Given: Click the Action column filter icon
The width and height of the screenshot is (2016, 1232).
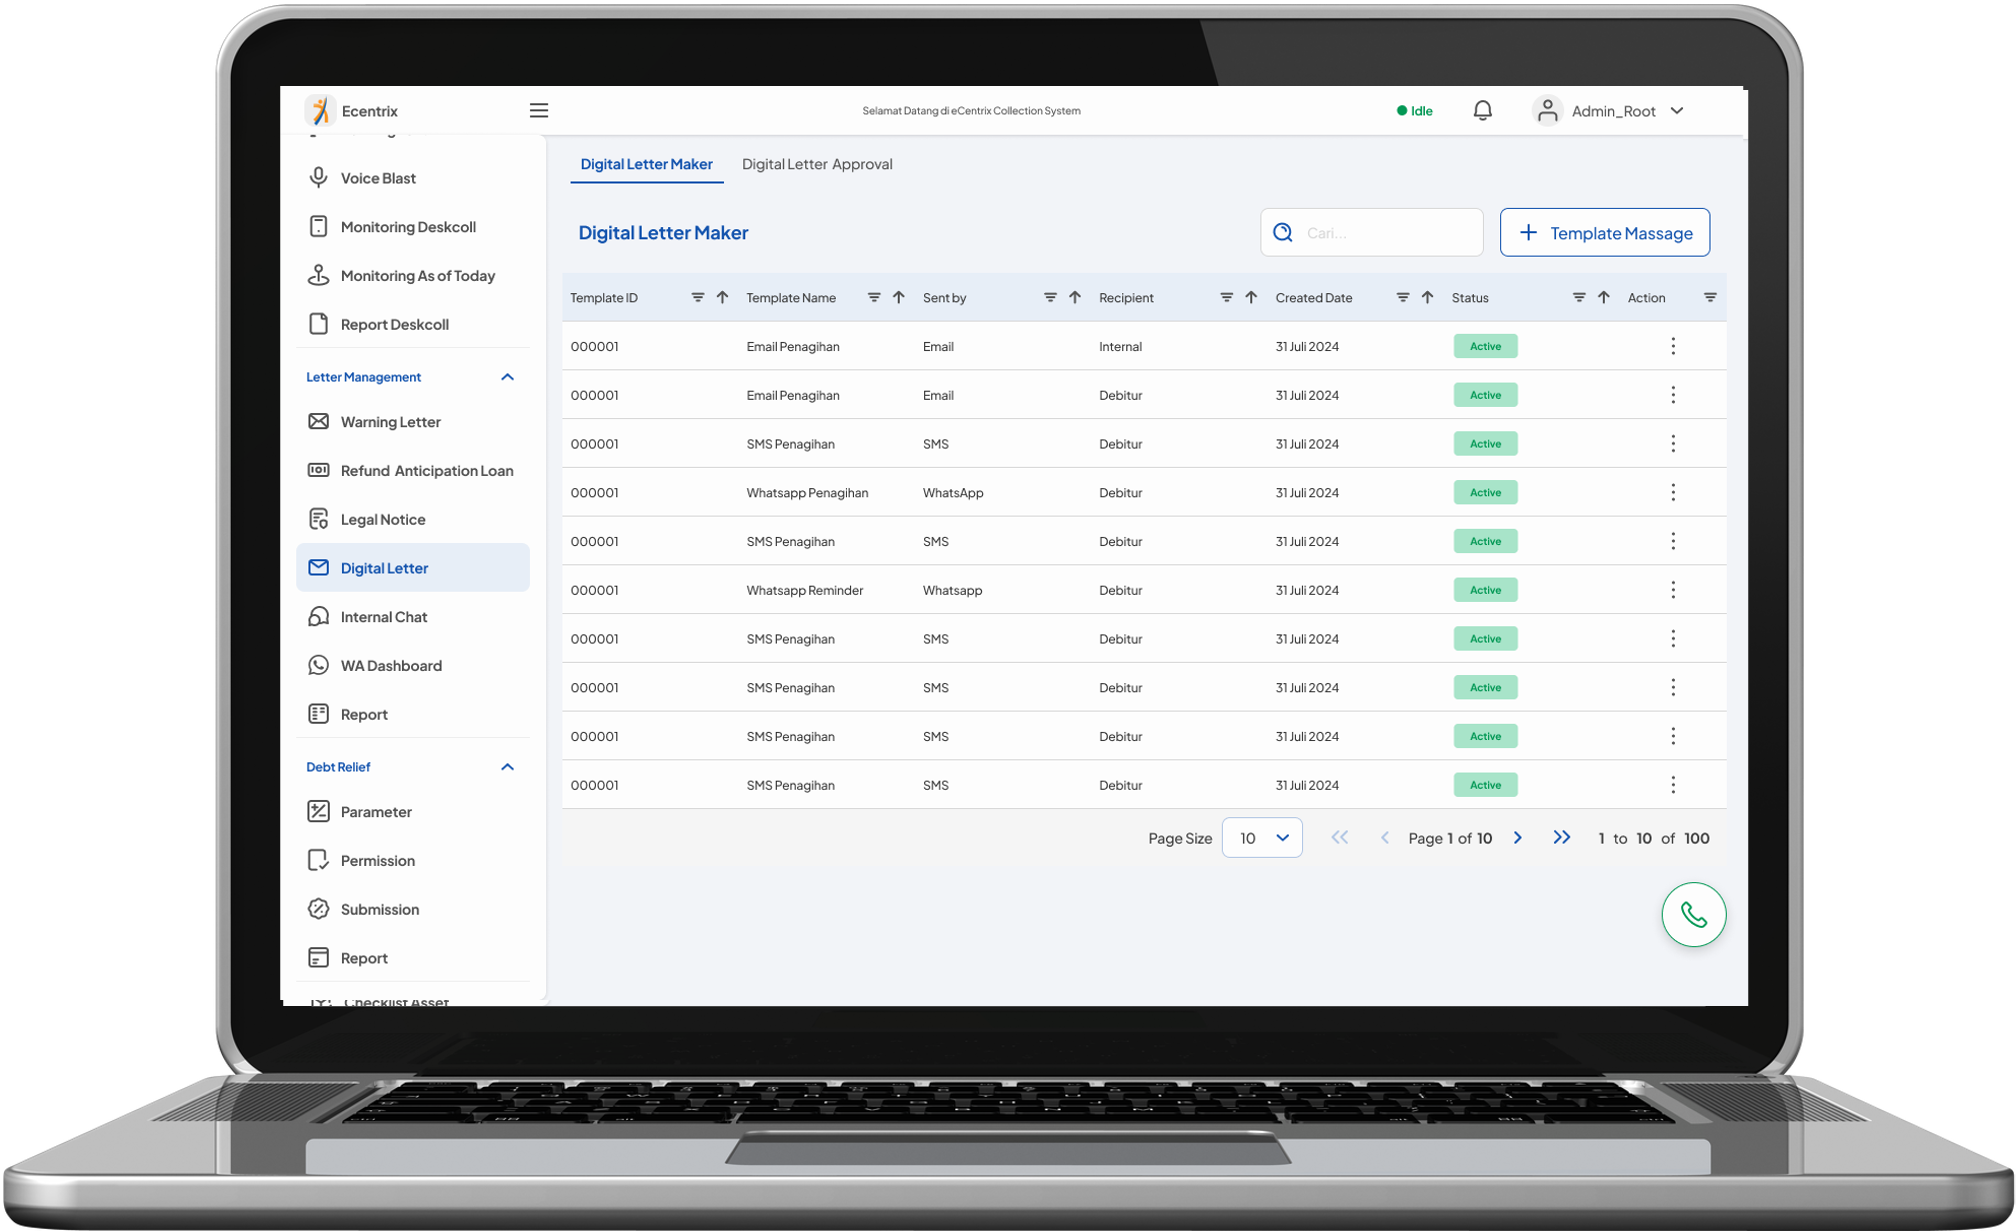Looking at the screenshot, I should point(1709,298).
